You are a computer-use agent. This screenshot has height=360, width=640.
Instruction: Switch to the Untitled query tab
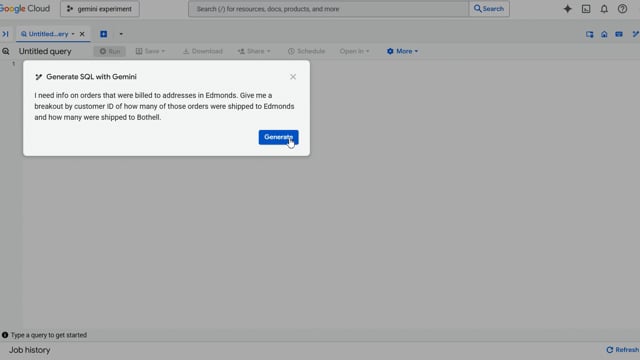tap(48, 34)
